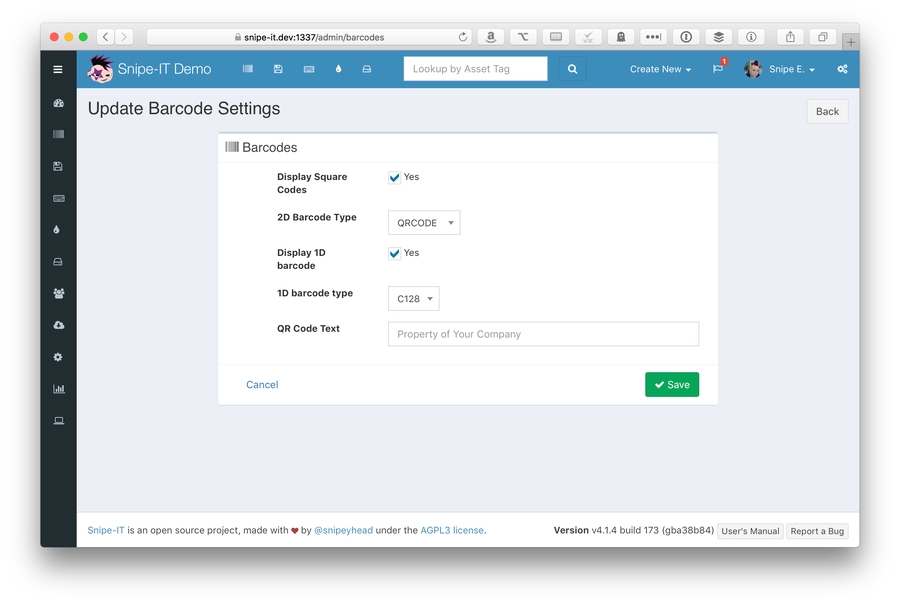Open People icon in sidebar

tap(58, 293)
